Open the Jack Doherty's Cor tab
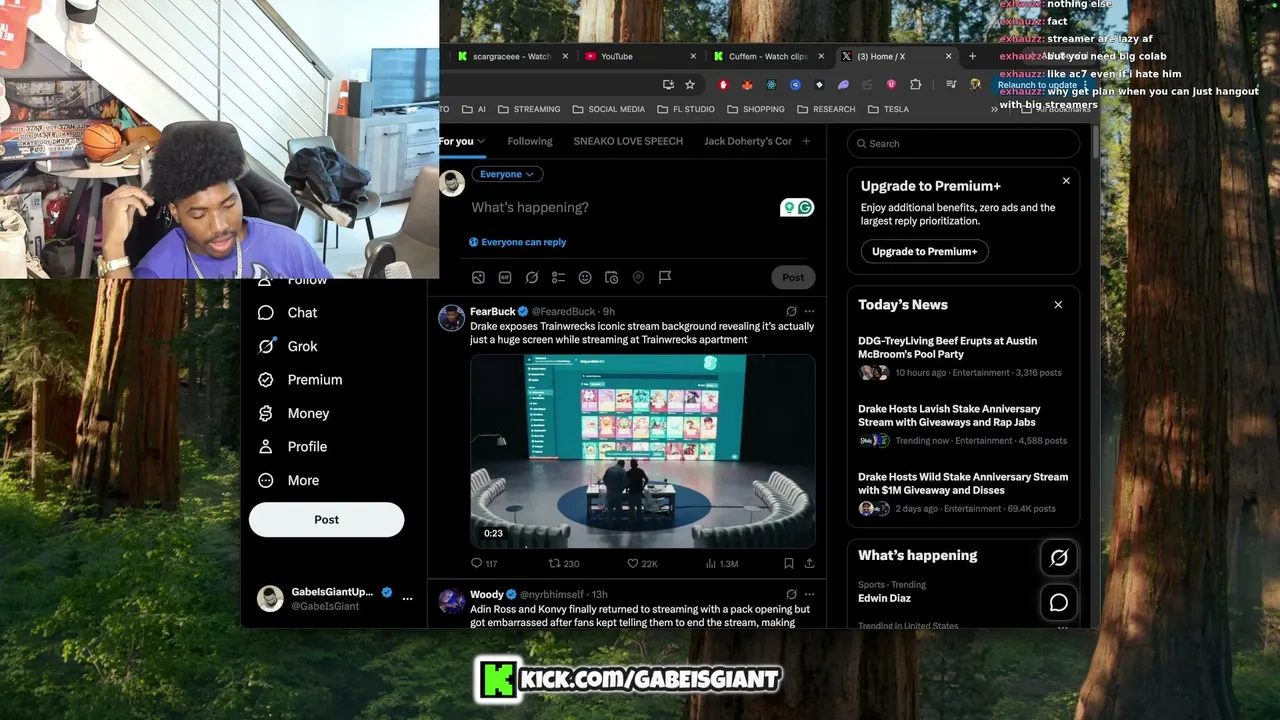1280x720 pixels. click(748, 141)
